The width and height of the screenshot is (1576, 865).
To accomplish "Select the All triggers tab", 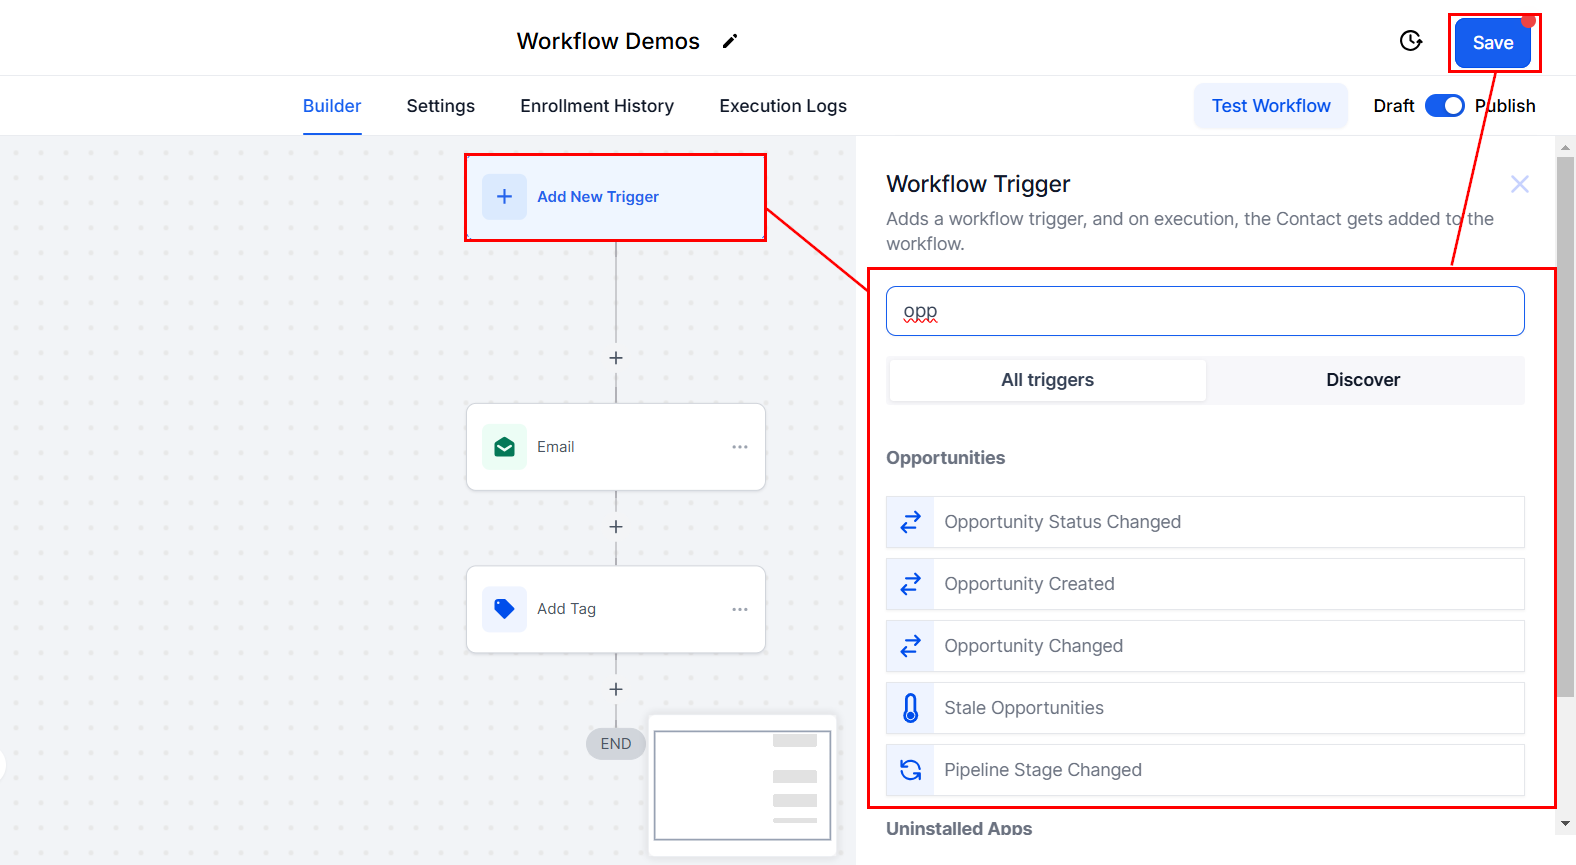I will pos(1048,380).
